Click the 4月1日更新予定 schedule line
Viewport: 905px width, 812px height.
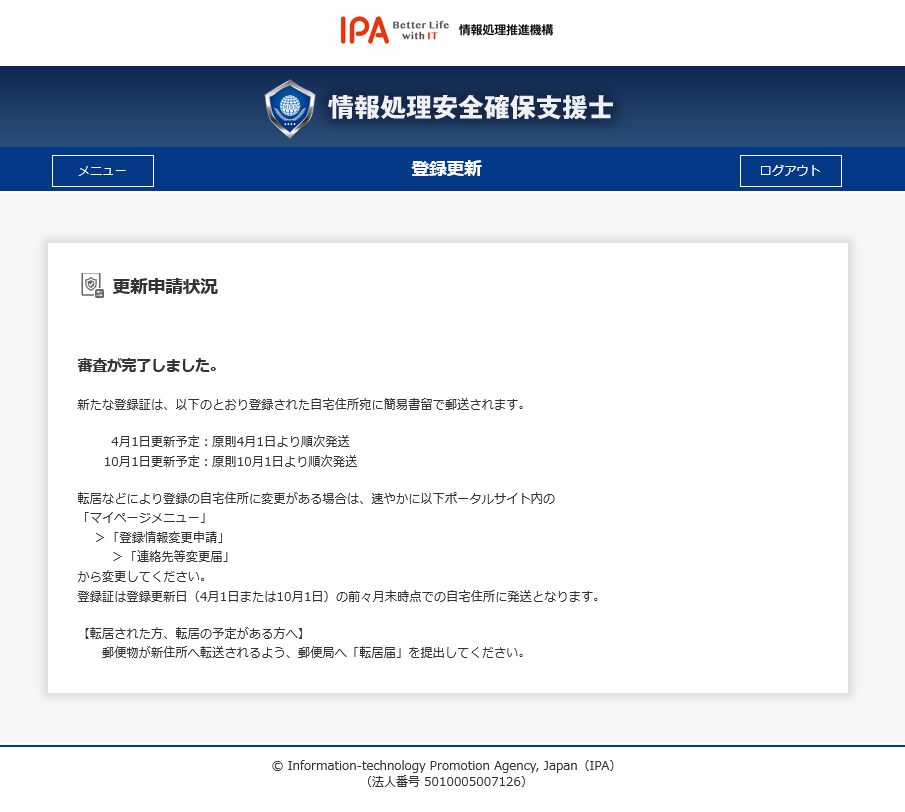click(230, 441)
